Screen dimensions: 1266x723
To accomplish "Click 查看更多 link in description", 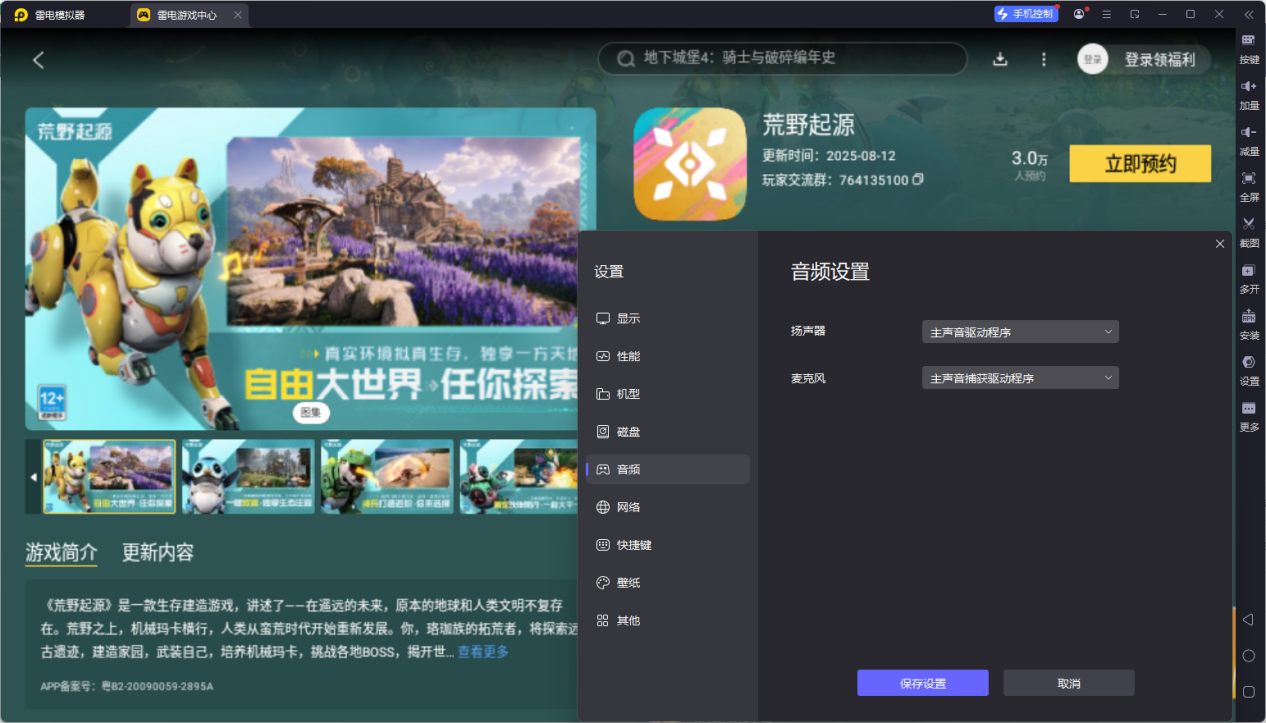I will [483, 652].
